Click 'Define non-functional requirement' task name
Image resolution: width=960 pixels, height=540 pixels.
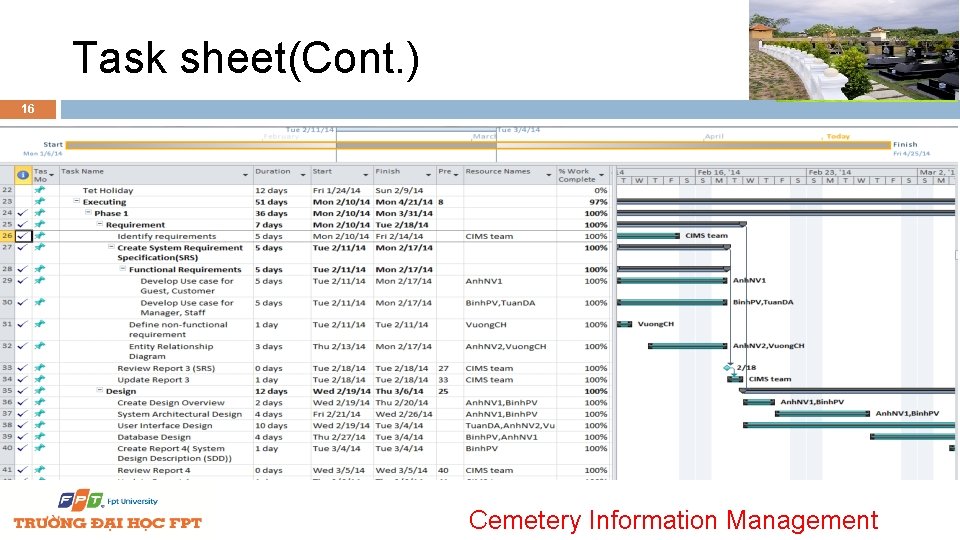(178, 329)
